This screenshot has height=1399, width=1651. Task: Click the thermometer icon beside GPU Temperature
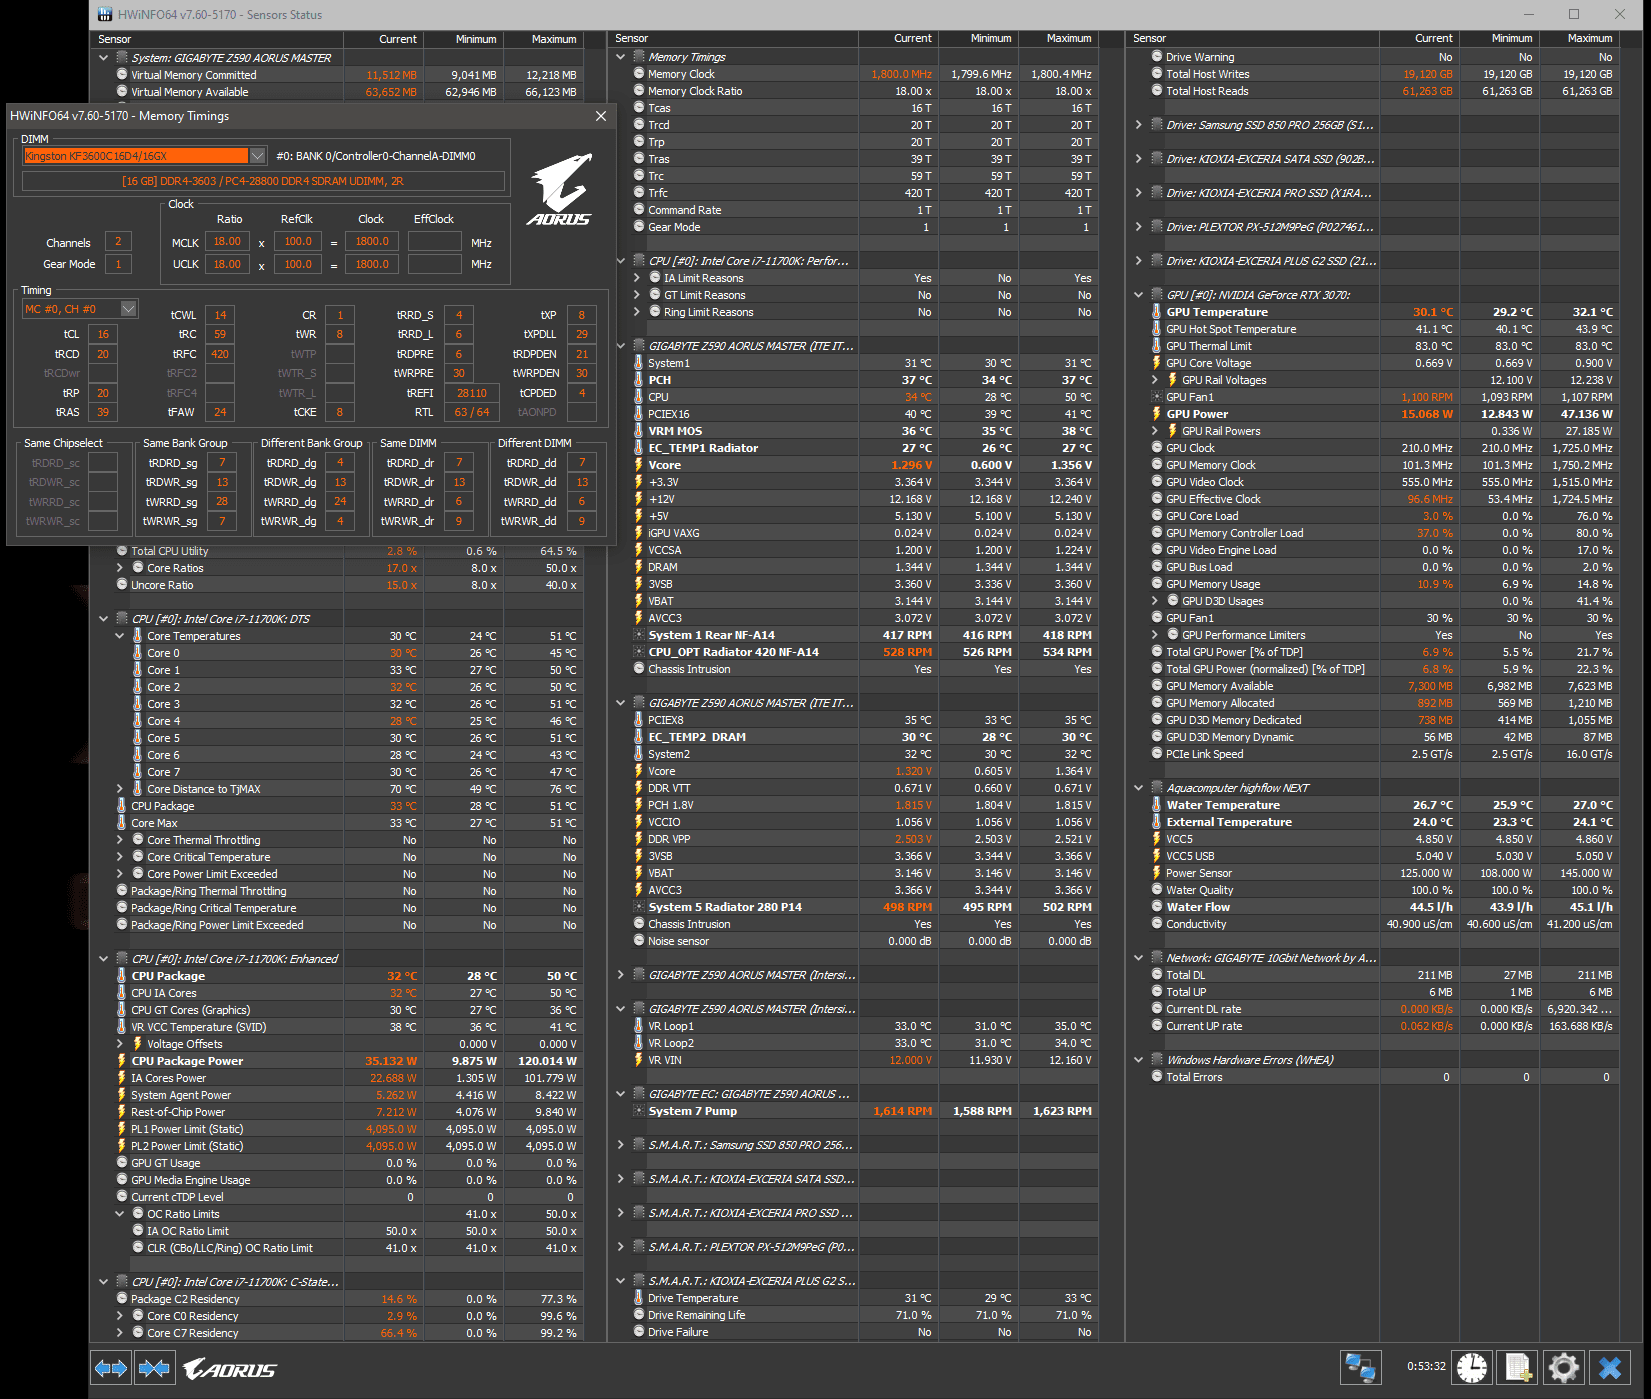(1157, 312)
